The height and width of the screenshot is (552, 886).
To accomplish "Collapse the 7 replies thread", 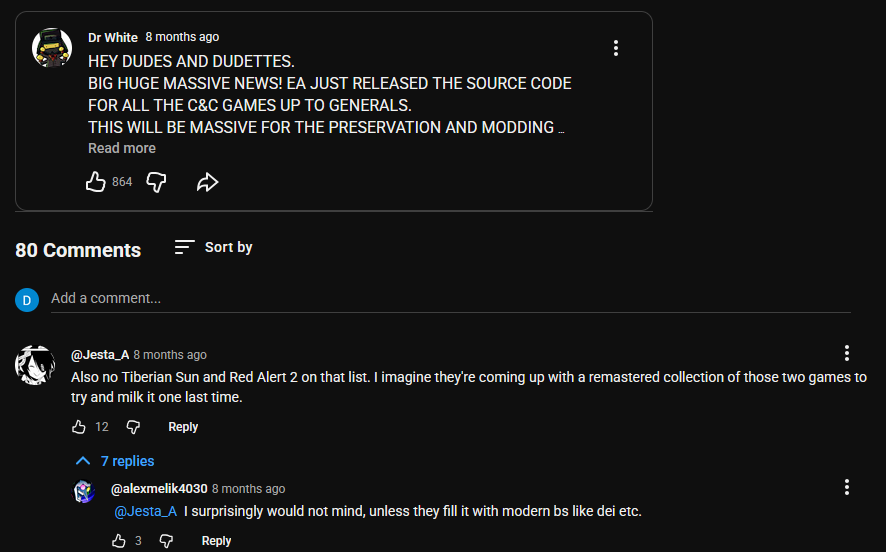I will [x=116, y=461].
